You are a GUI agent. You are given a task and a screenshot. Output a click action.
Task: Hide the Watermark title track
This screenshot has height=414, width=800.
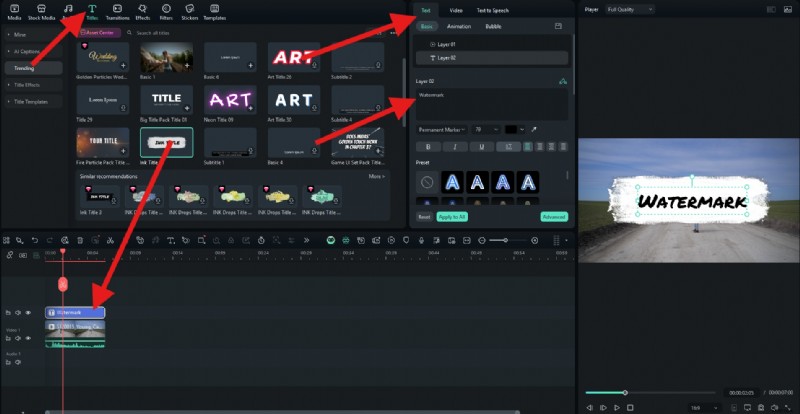pyautogui.click(x=28, y=312)
